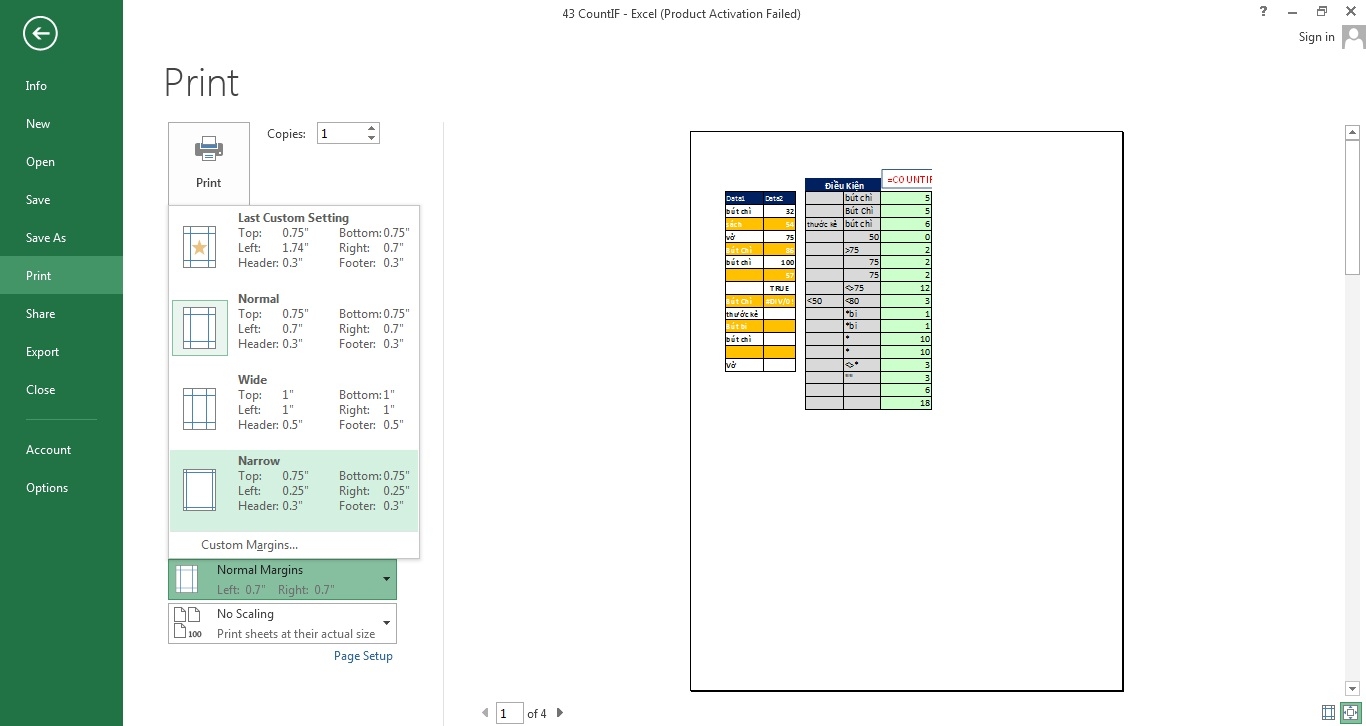Choose Custom Margins... option
Image resolution: width=1366 pixels, height=726 pixels.
[x=249, y=545]
